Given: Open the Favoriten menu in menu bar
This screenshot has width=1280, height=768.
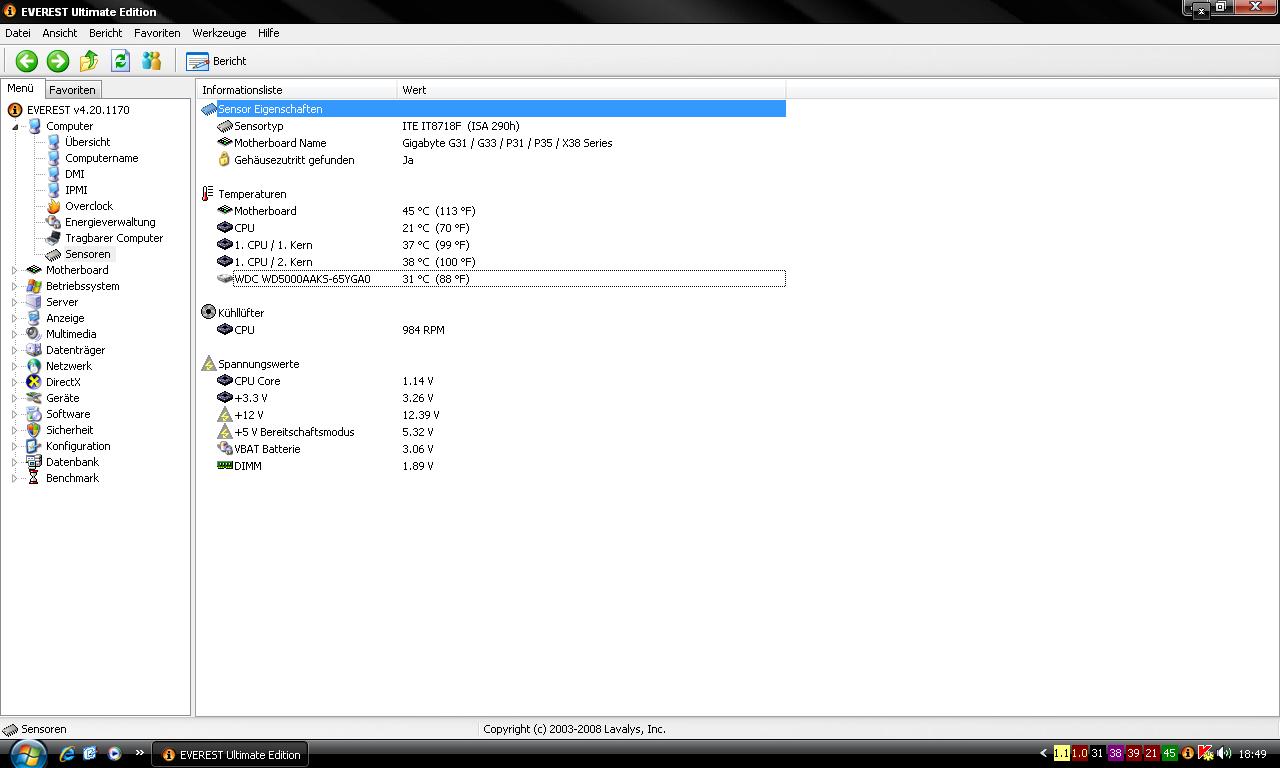Looking at the screenshot, I should coord(157,33).
